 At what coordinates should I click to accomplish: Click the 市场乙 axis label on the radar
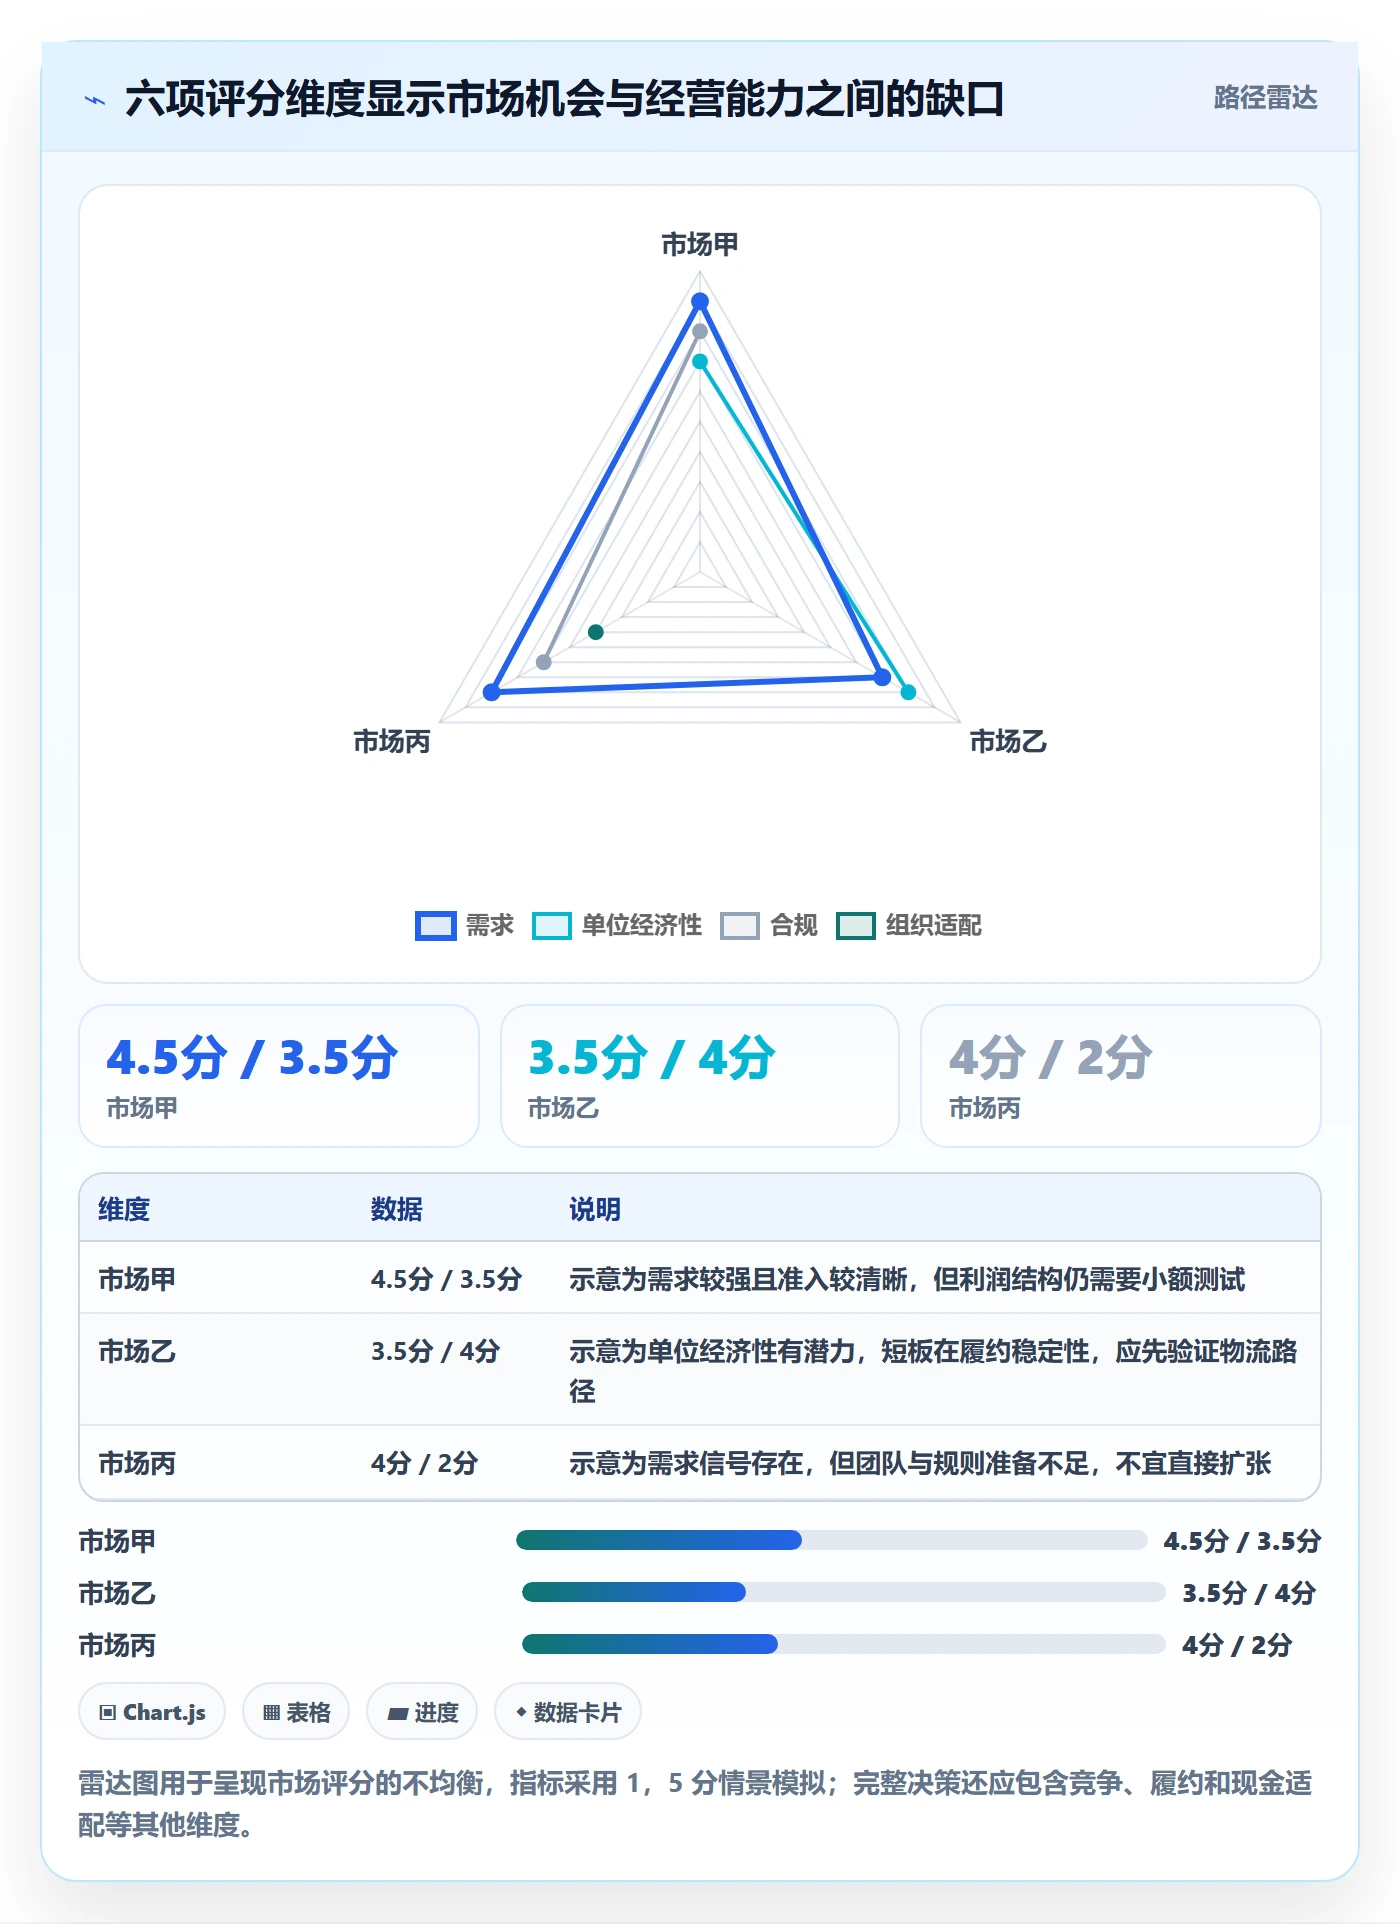click(1008, 741)
